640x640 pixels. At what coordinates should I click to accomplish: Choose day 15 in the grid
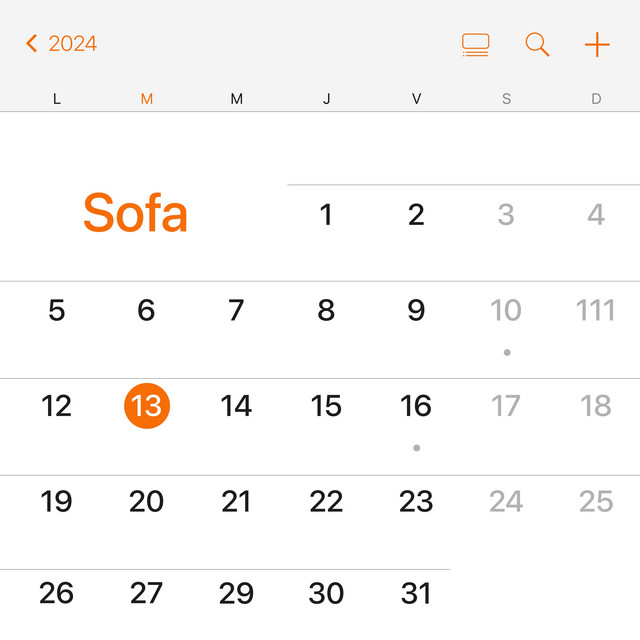(326, 406)
